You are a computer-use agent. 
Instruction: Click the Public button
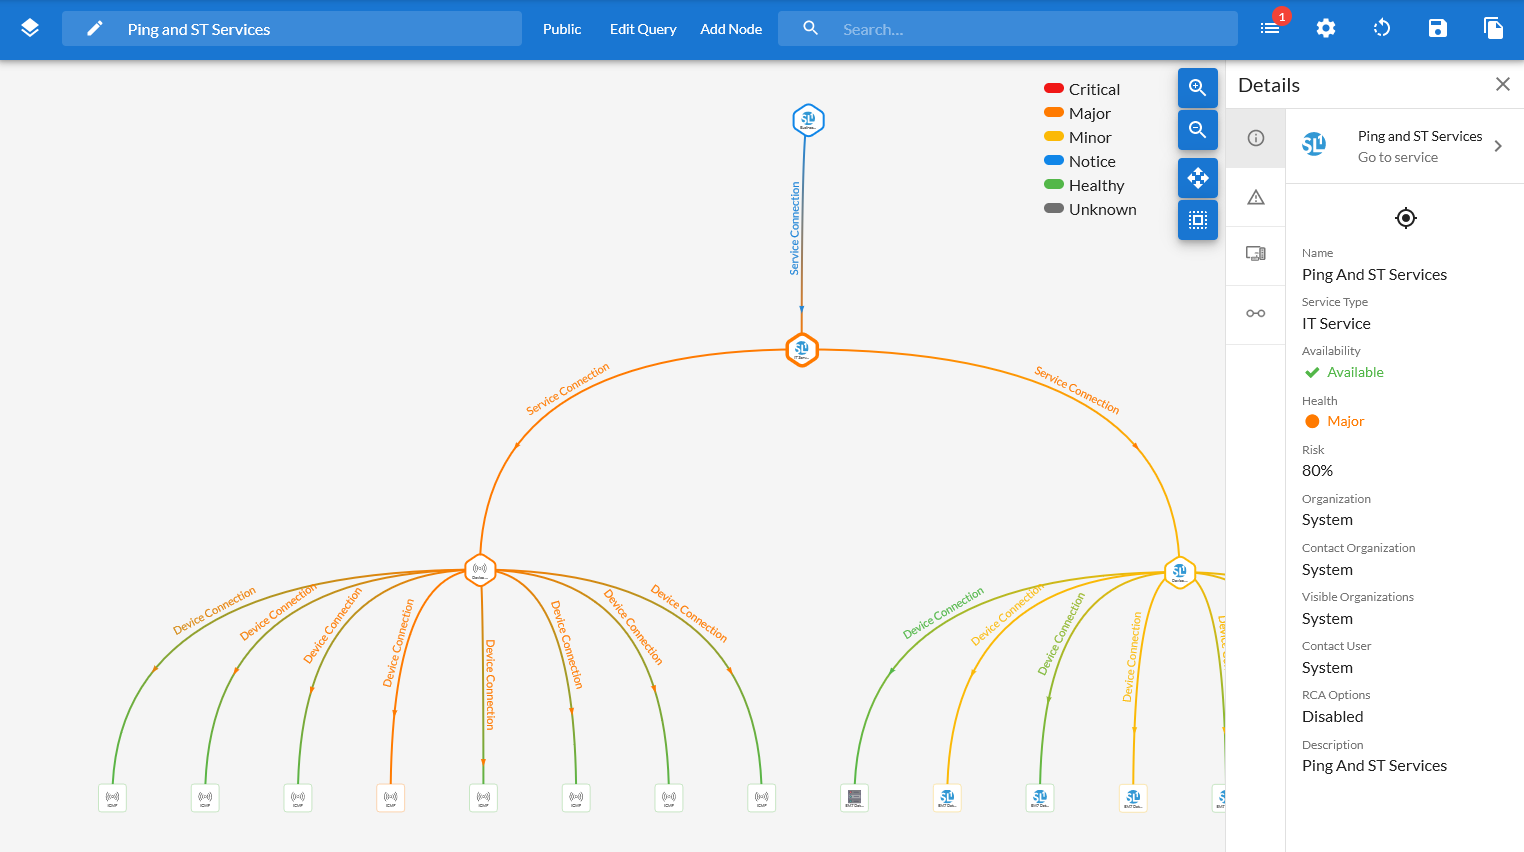point(562,29)
